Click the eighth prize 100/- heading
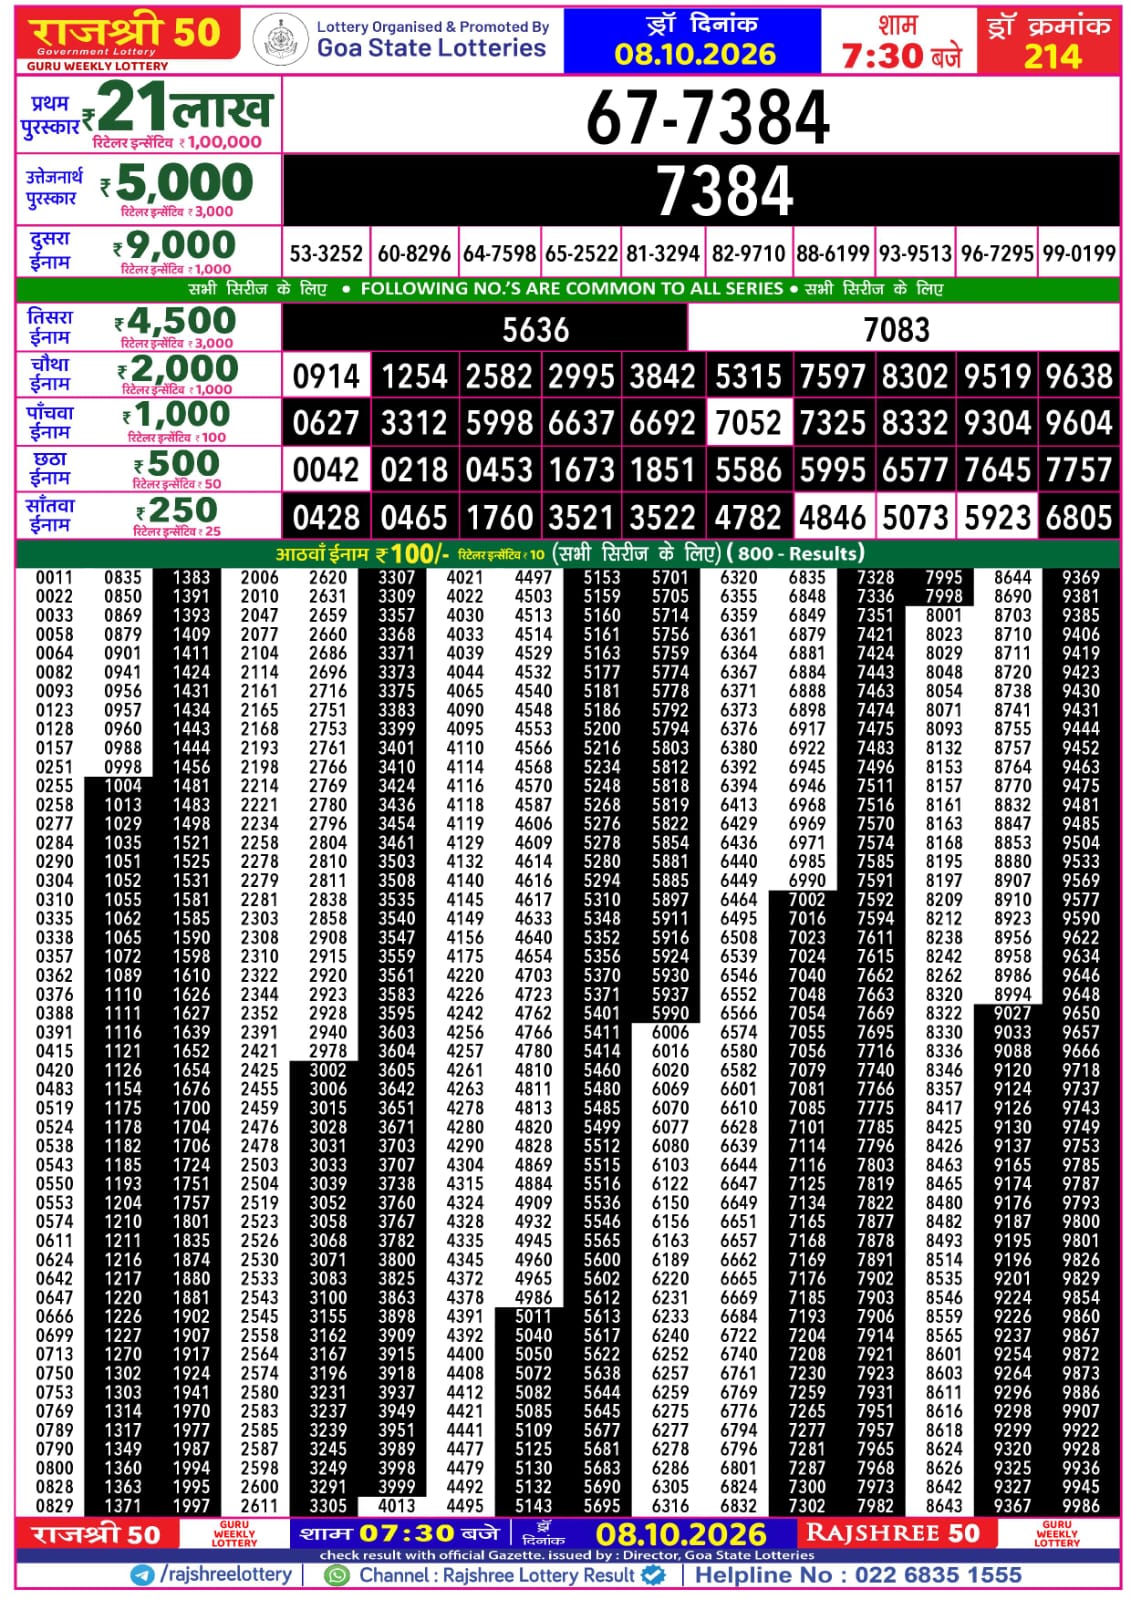The image size is (1131, 1599). tap(362, 553)
